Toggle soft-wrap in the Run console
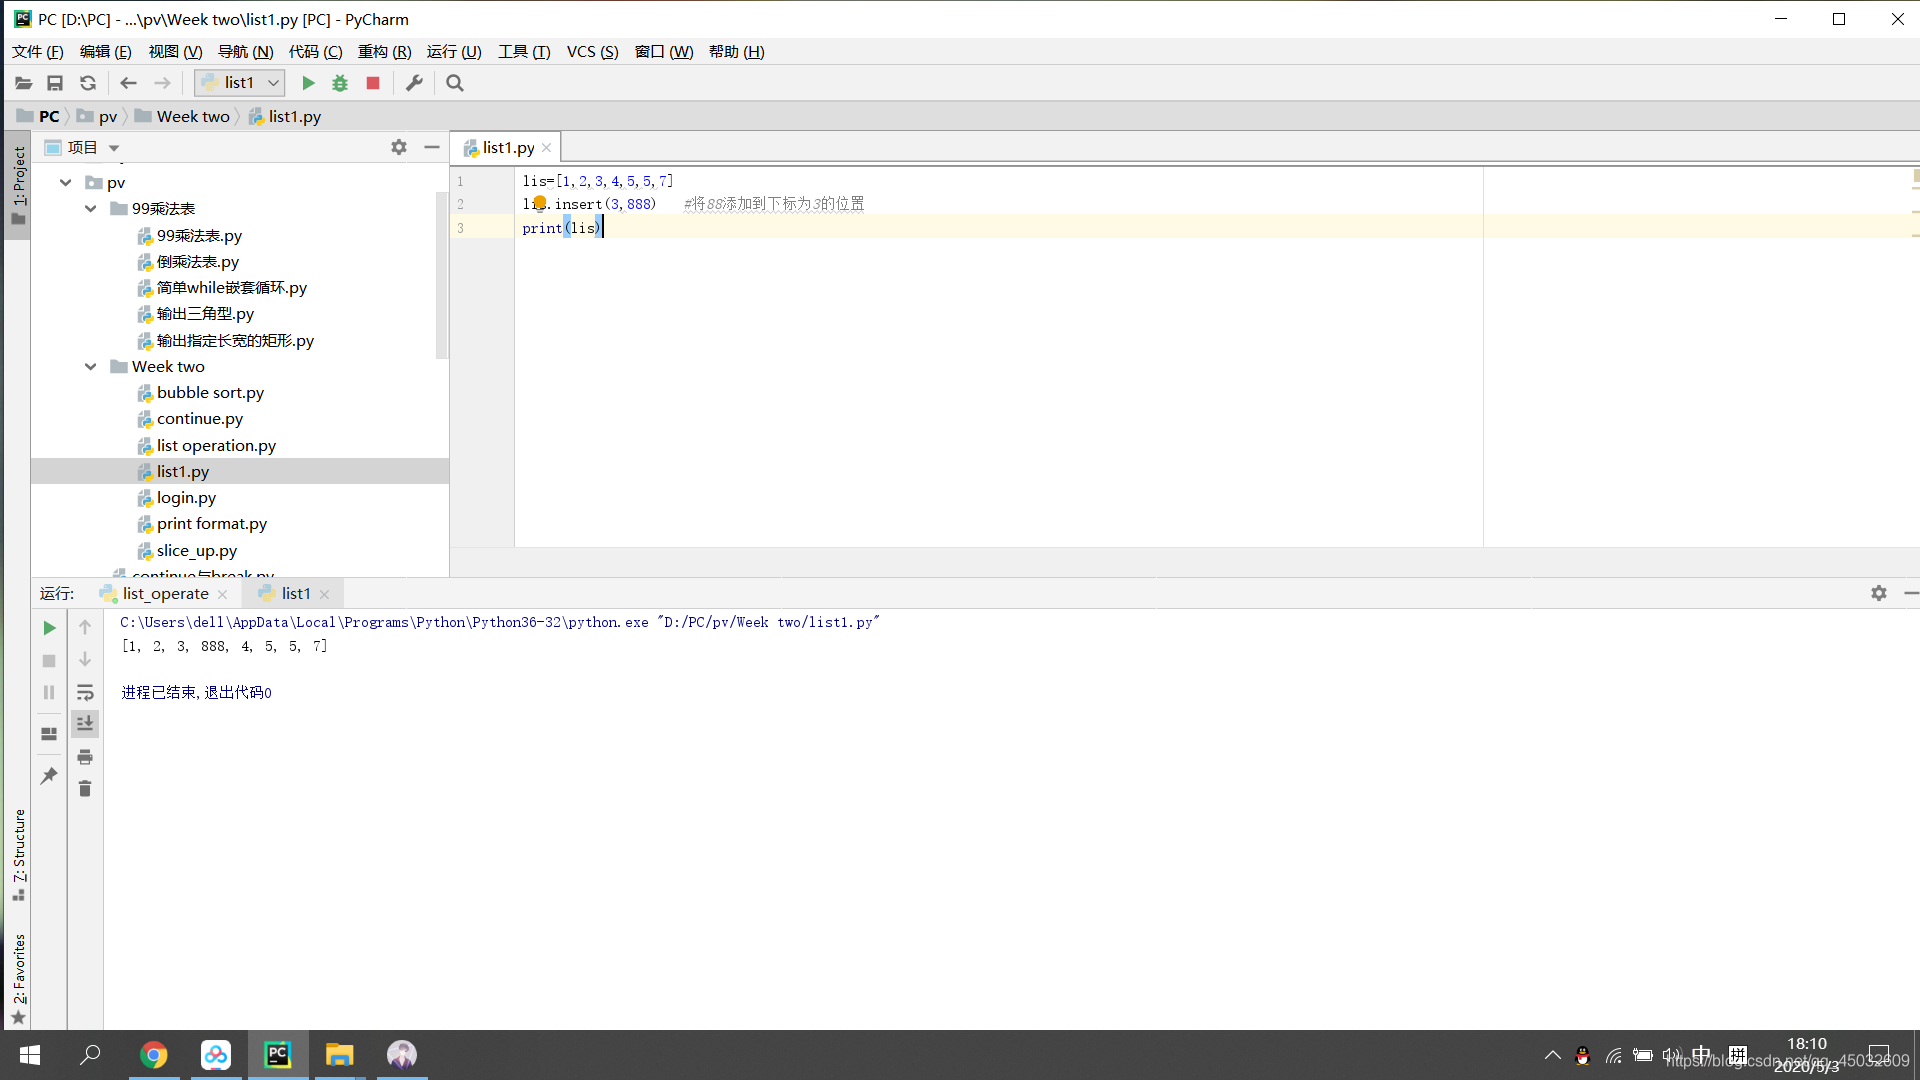Image resolution: width=1920 pixels, height=1080 pixels. tap(85, 692)
